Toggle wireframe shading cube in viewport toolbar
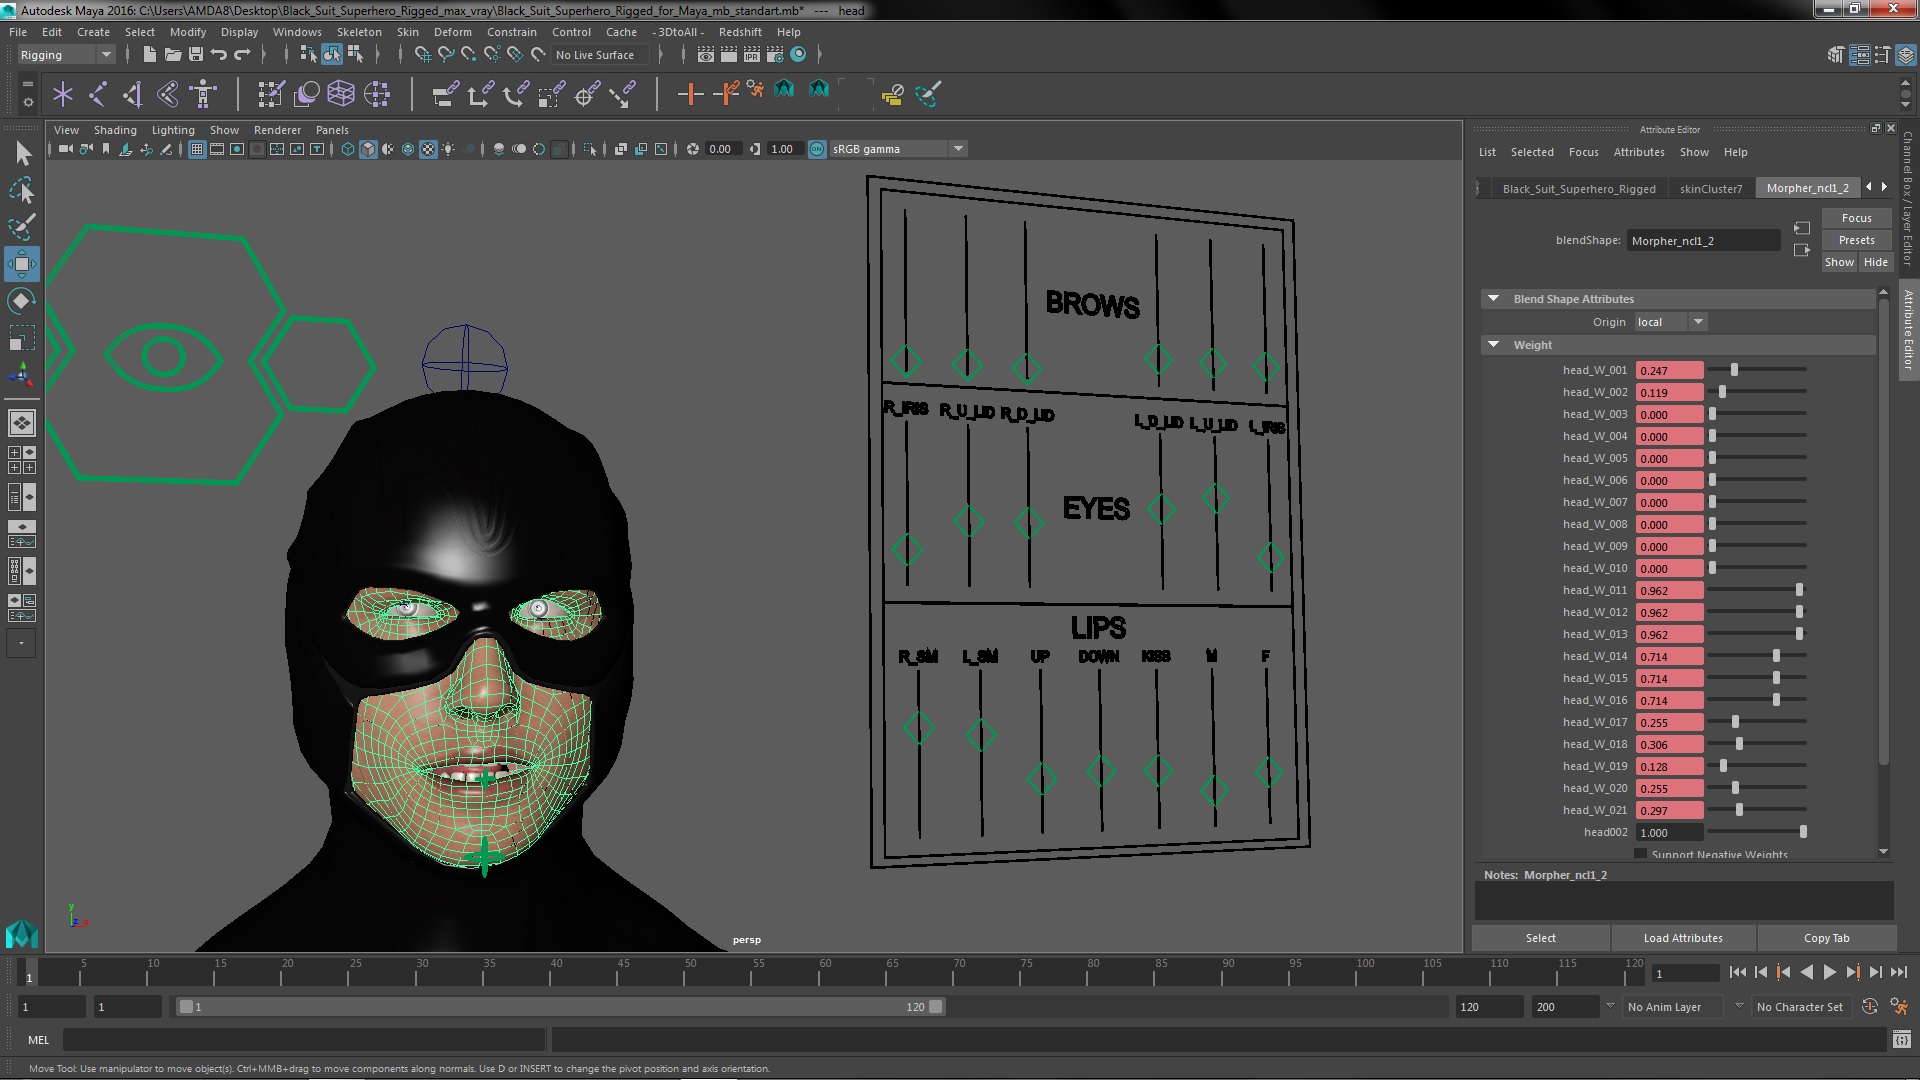 348,149
